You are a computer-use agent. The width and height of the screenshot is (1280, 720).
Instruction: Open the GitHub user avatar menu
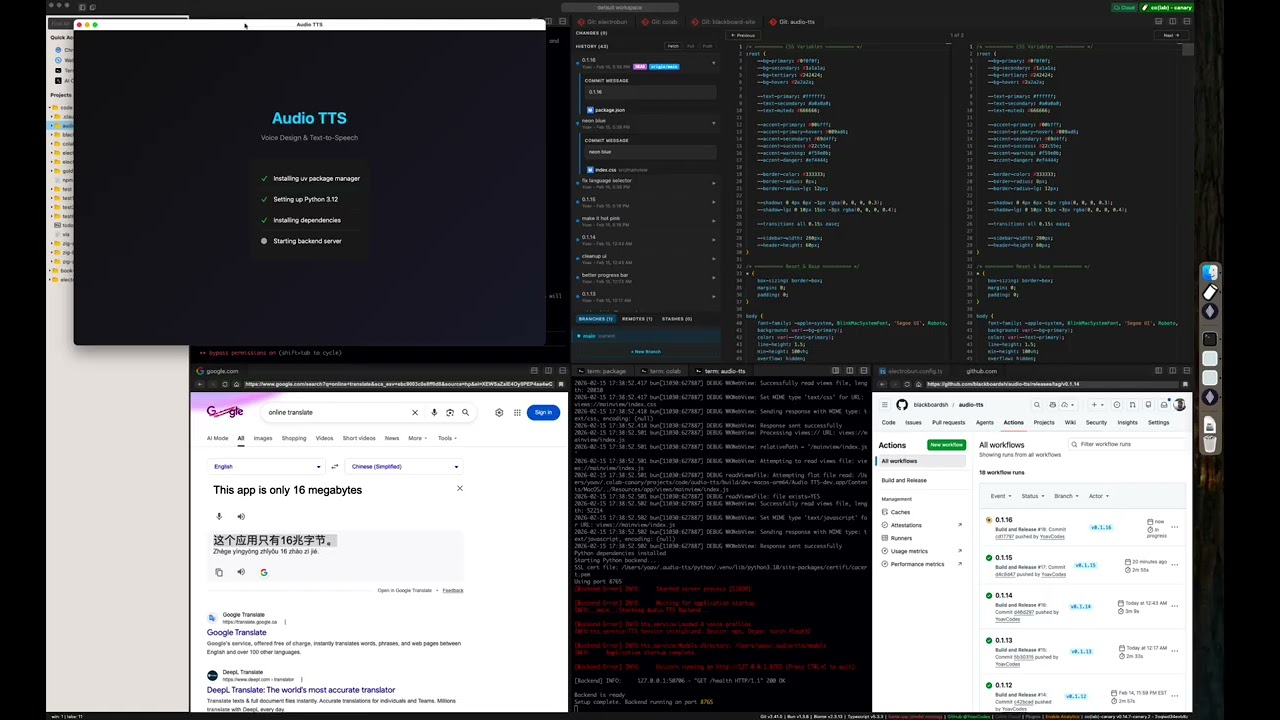pyautogui.click(x=1180, y=405)
